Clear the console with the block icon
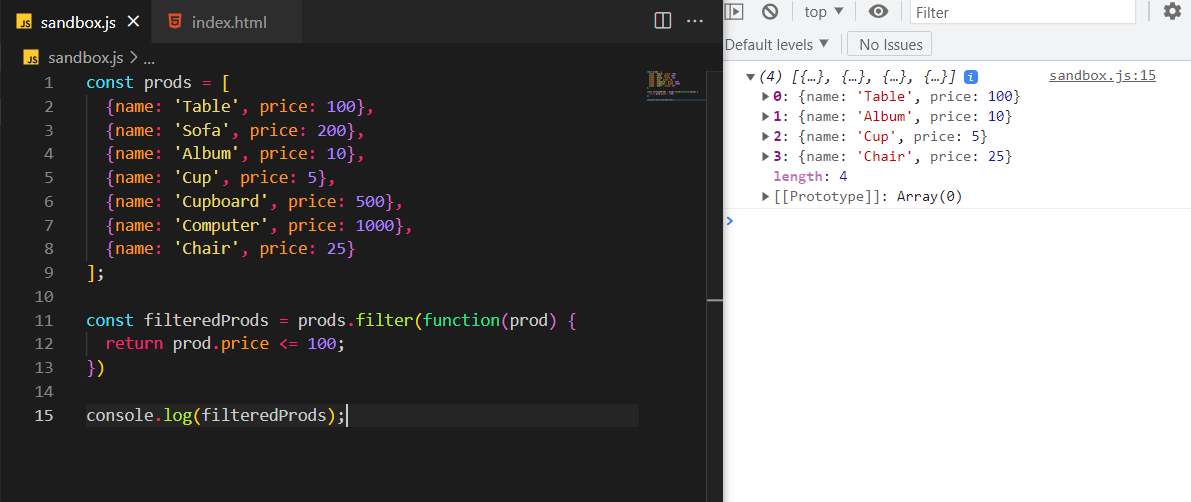The image size is (1191, 502). [x=770, y=11]
